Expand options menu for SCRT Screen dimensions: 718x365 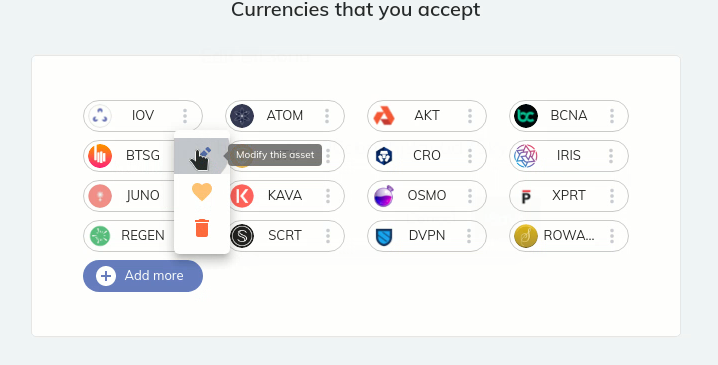click(328, 236)
